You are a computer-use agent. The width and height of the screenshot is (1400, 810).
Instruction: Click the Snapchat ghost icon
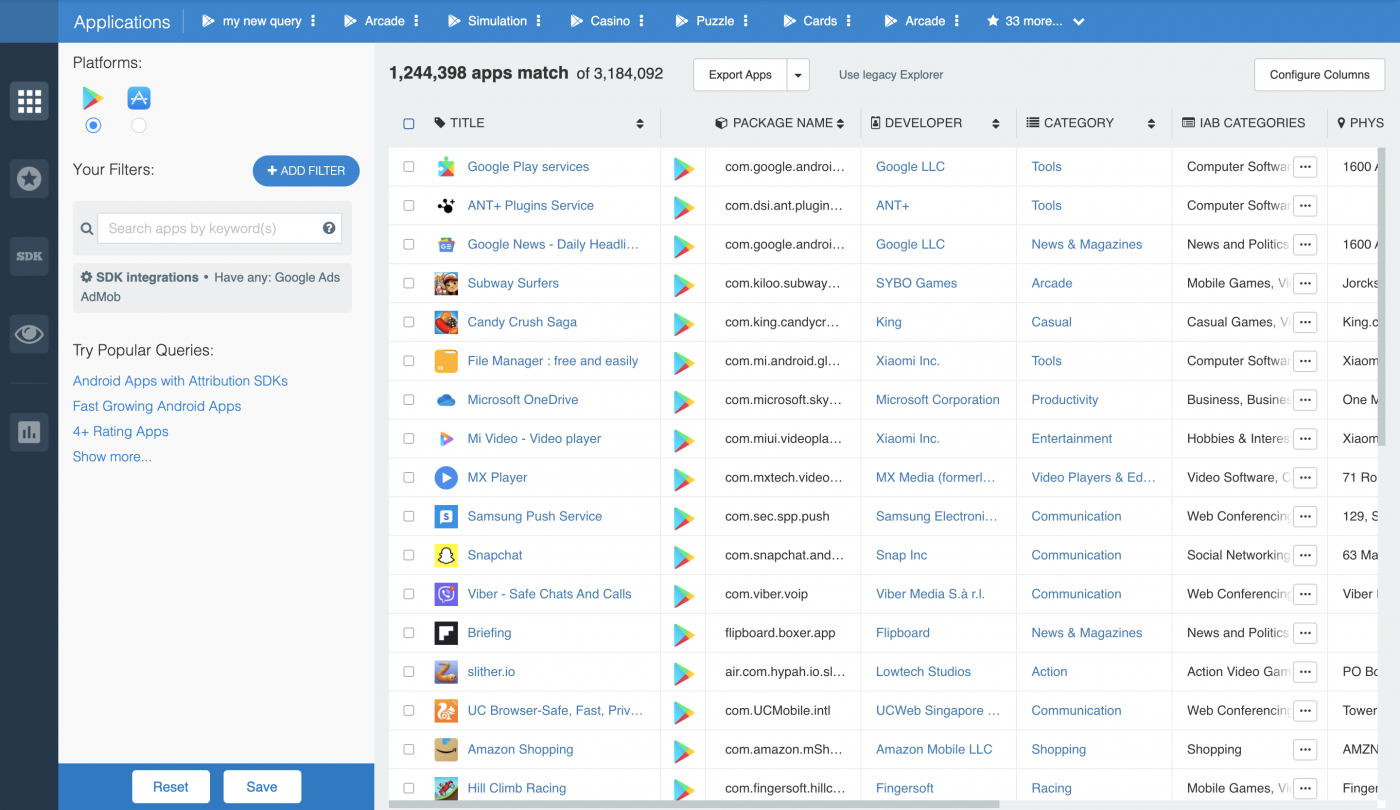pyautogui.click(x=446, y=555)
